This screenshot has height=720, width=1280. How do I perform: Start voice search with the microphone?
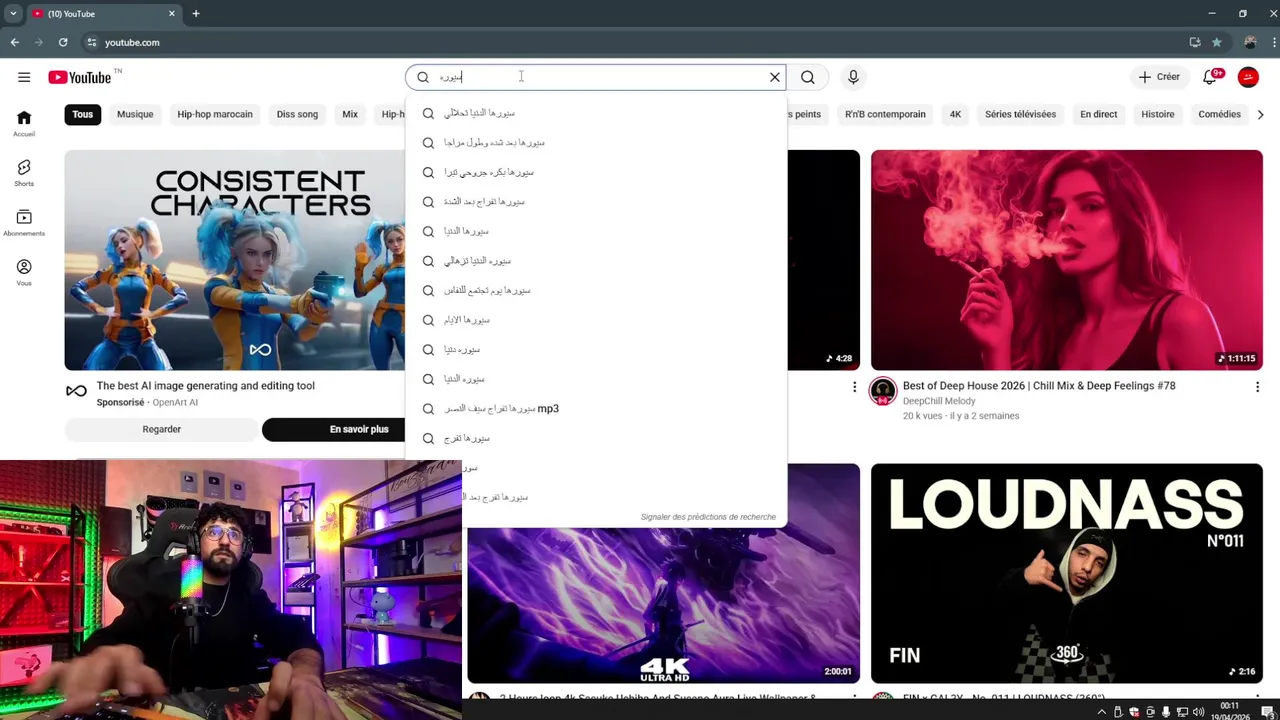click(x=853, y=77)
